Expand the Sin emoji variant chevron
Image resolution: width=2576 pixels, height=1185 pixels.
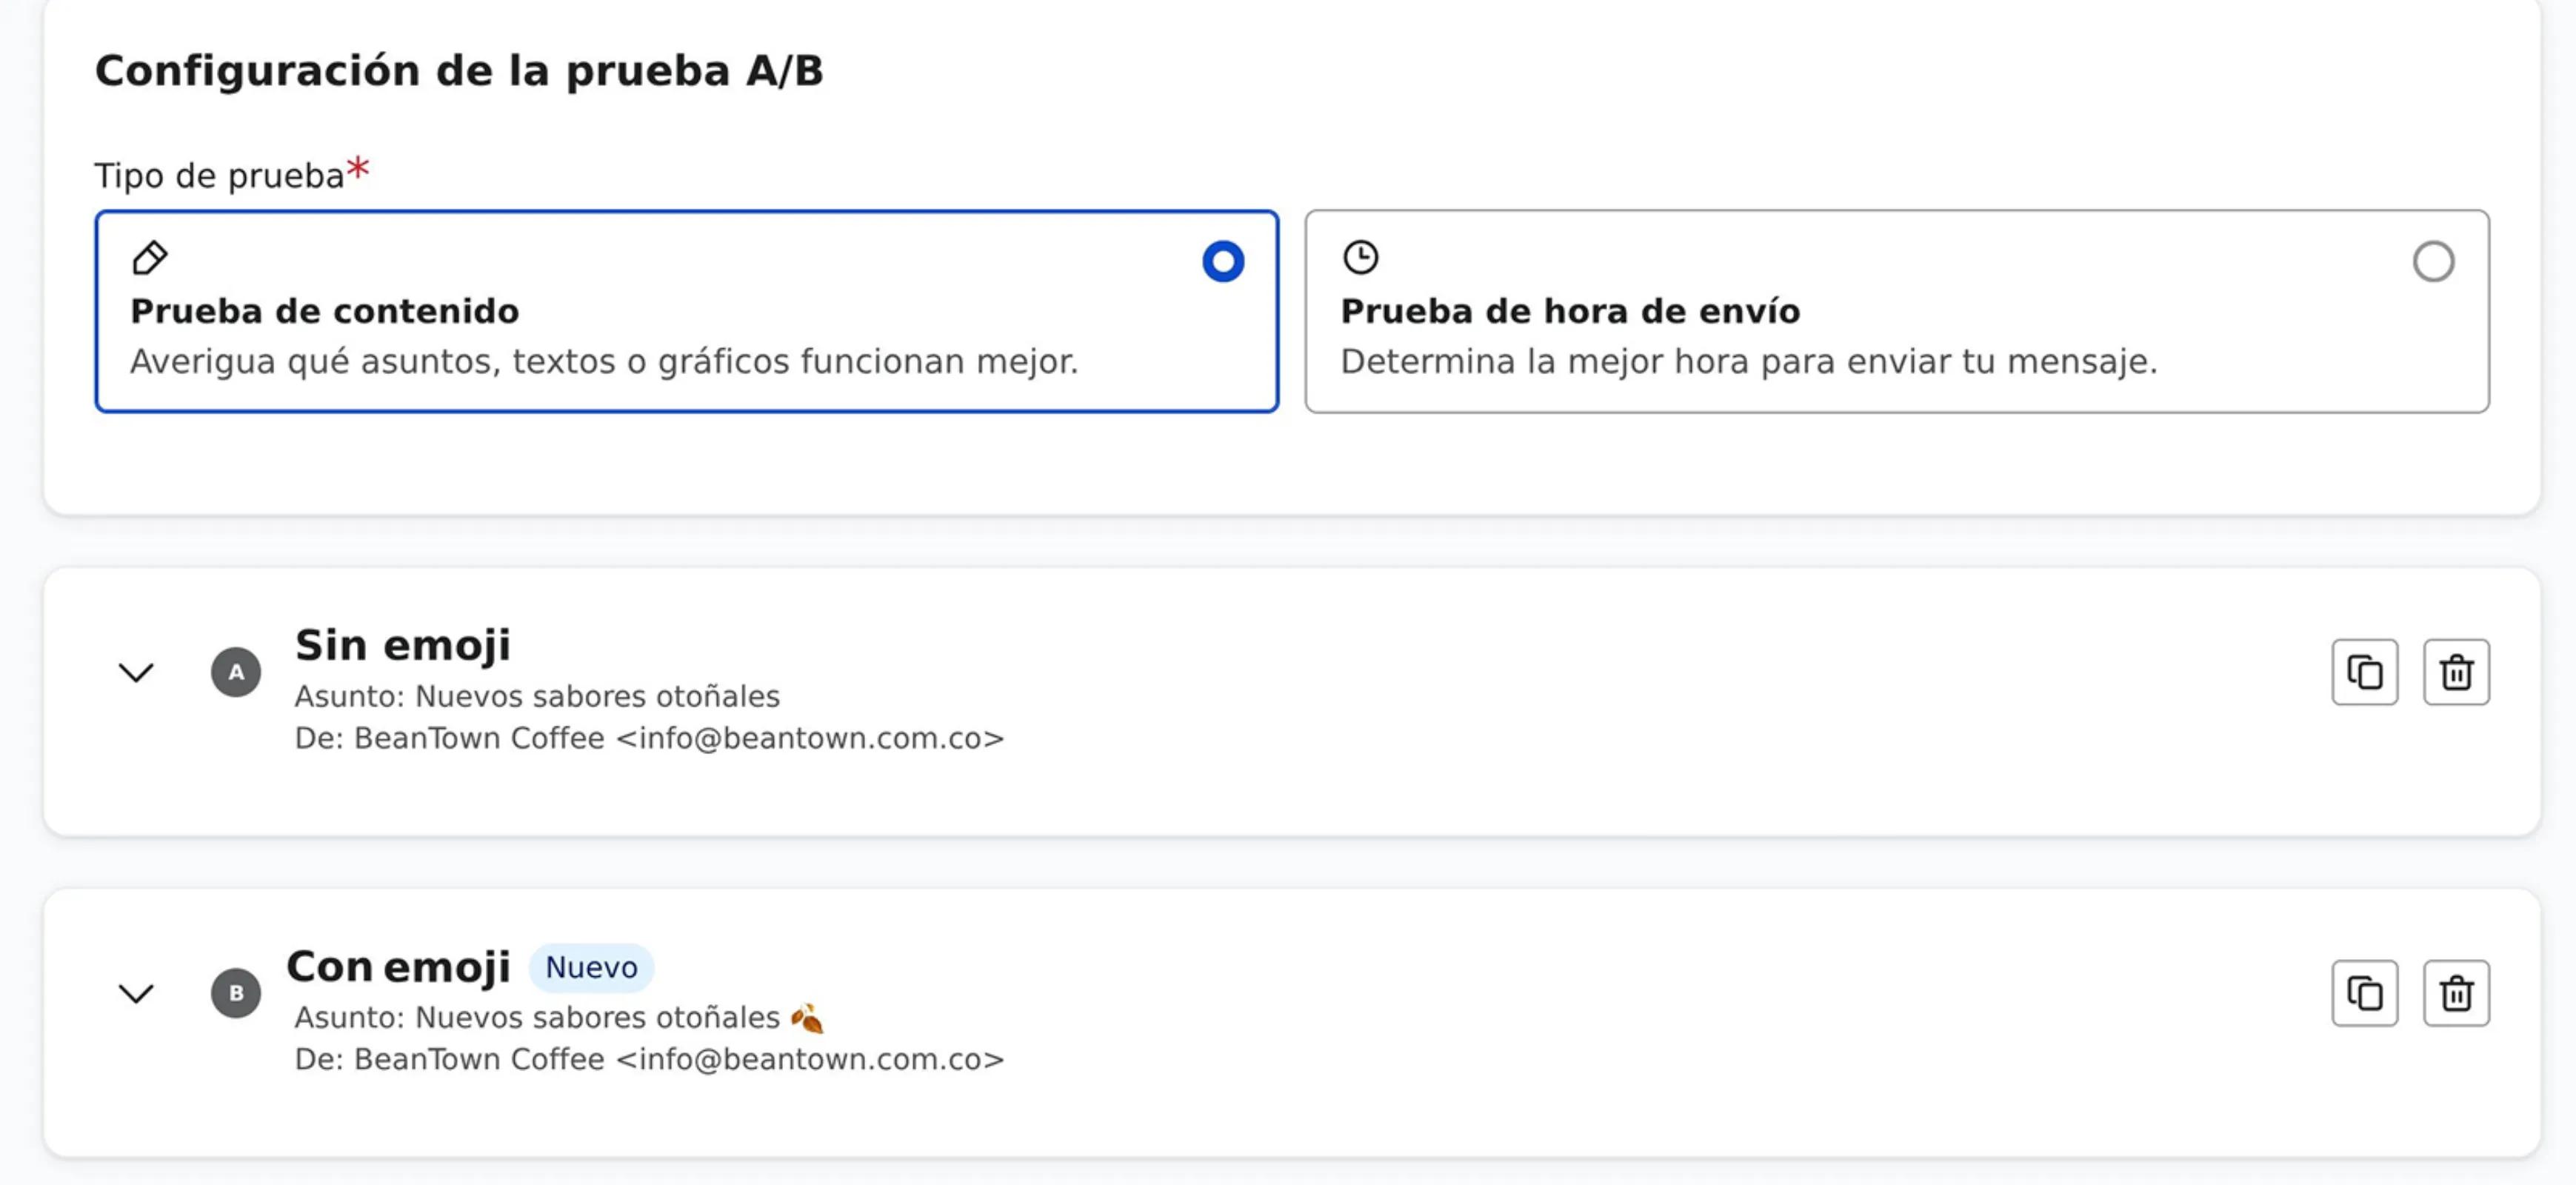coord(136,672)
